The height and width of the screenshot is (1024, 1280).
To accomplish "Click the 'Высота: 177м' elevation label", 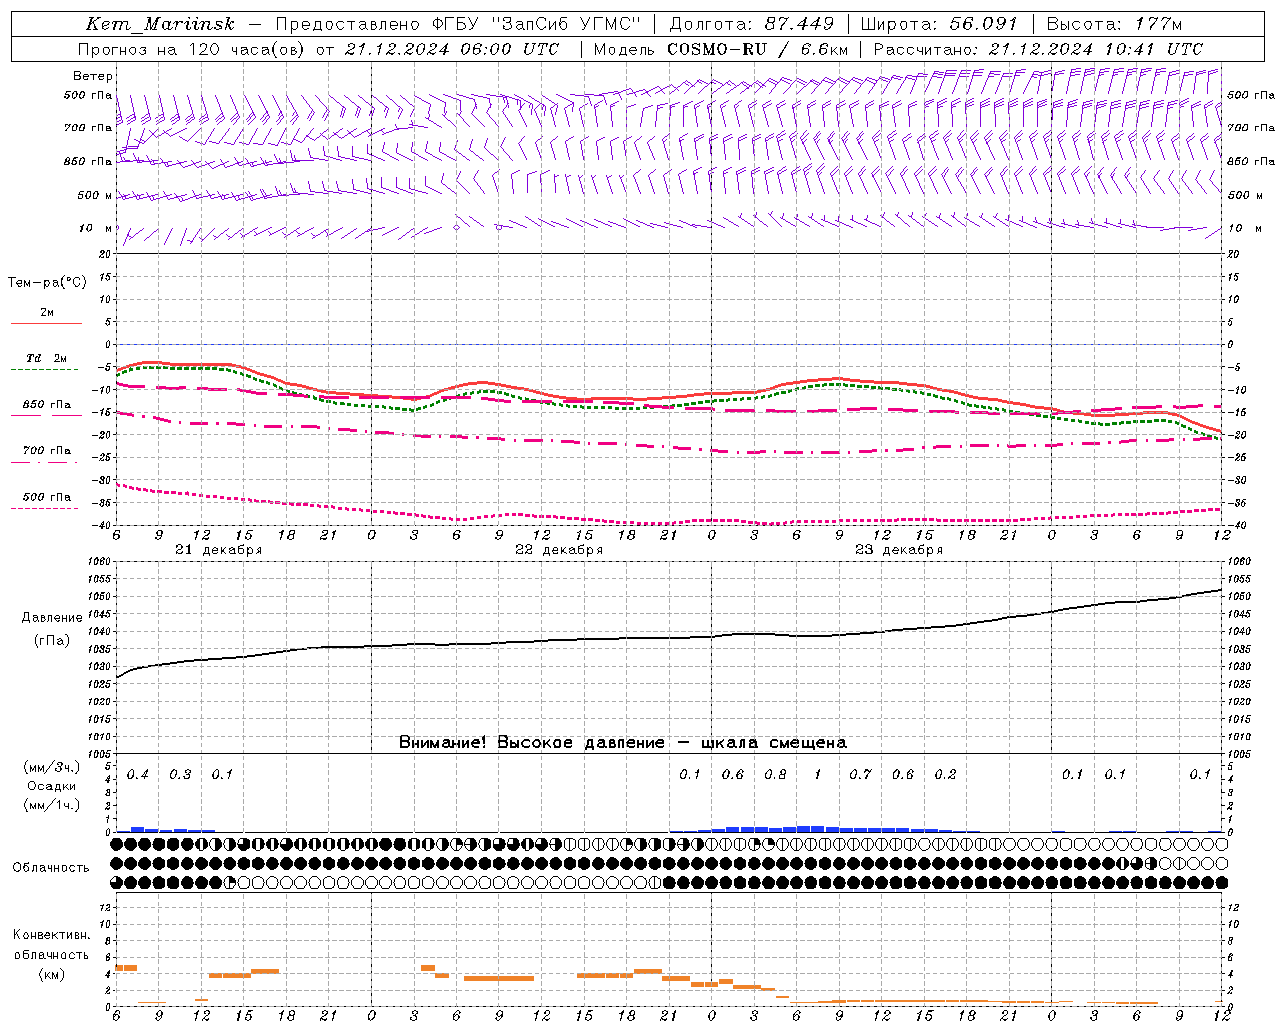I will [1114, 24].
